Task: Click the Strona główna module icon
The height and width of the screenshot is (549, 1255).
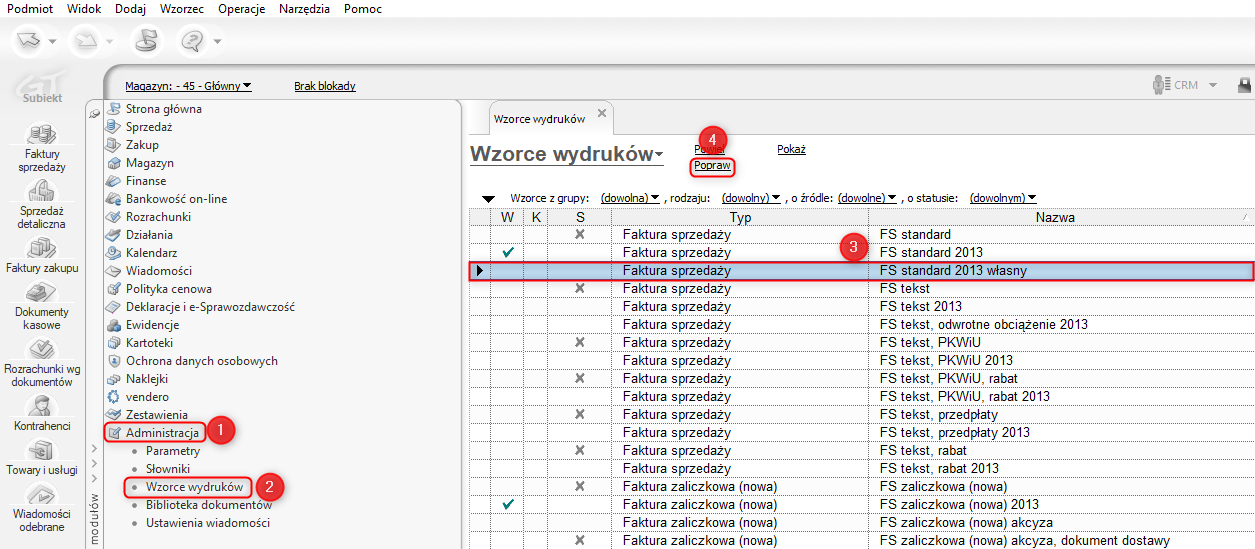Action: [114, 109]
